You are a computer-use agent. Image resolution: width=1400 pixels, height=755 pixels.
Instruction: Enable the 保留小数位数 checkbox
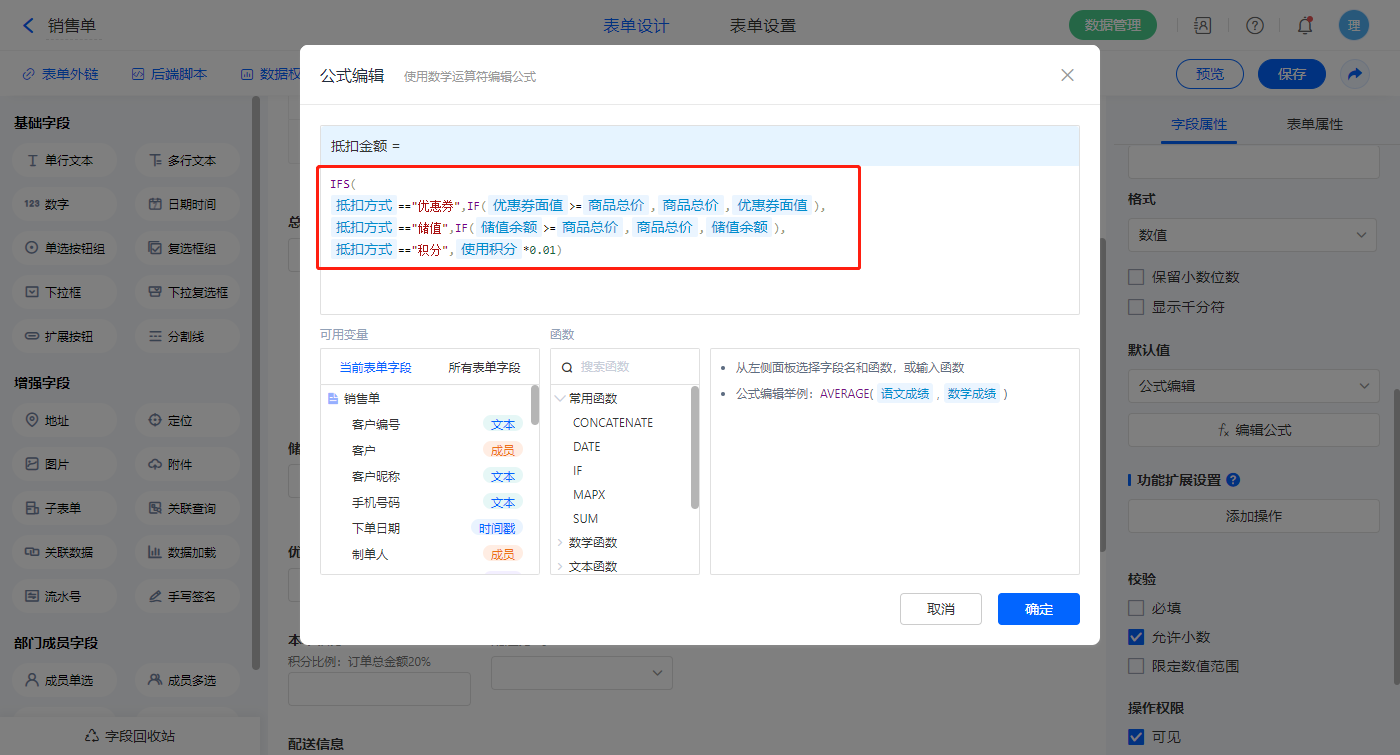pyautogui.click(x=1136, y=277)
